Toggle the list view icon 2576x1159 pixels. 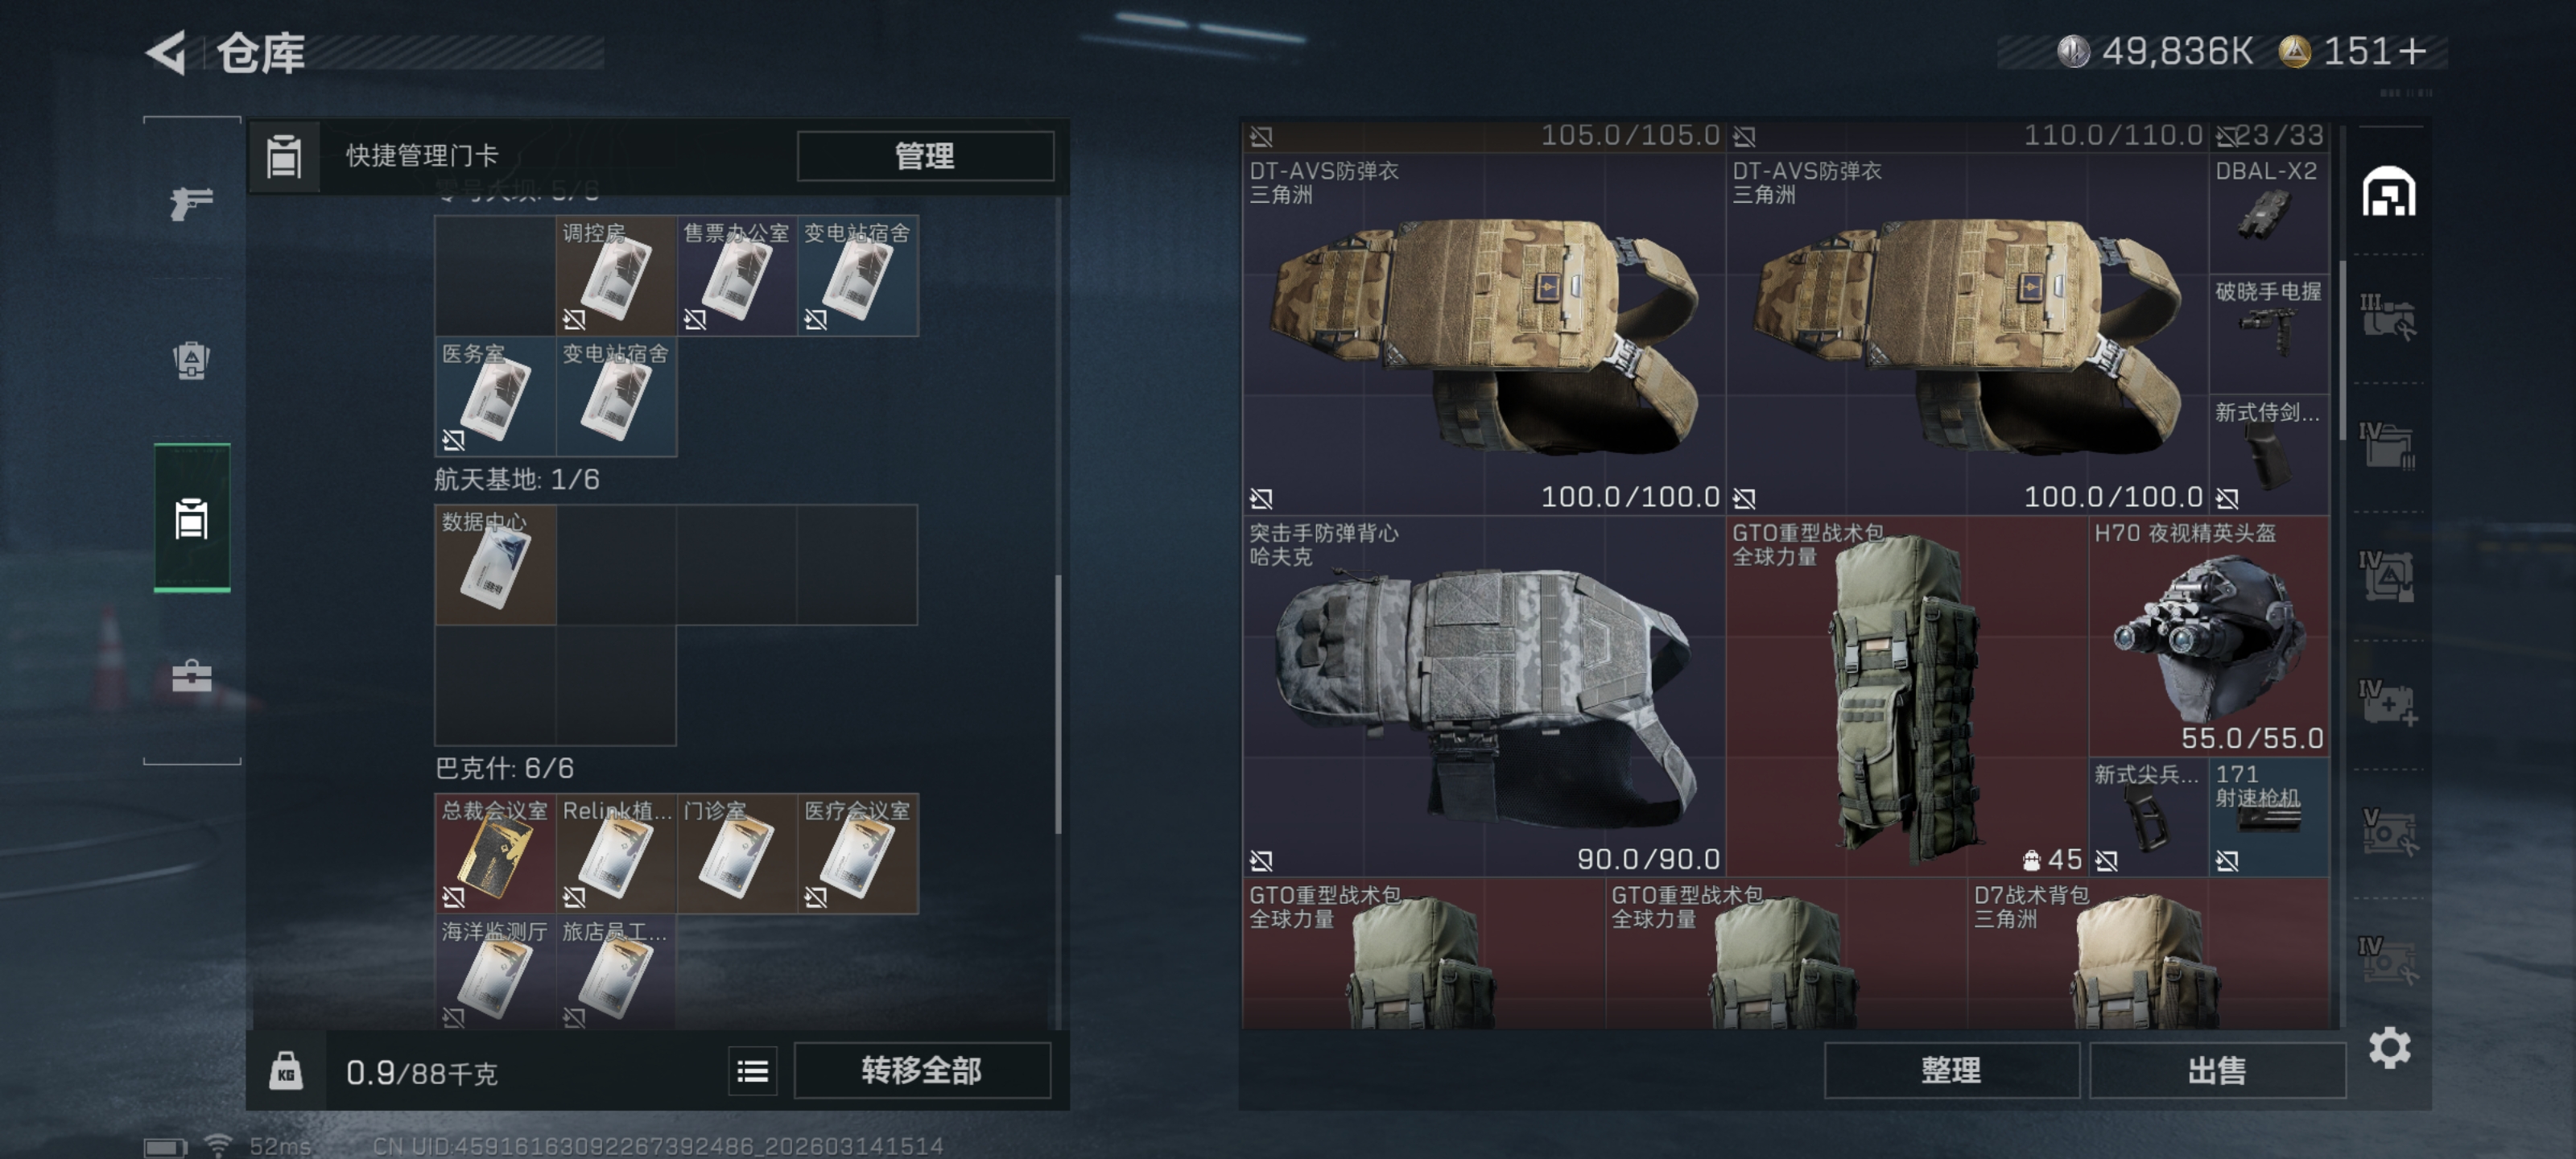coord(752,1072)
